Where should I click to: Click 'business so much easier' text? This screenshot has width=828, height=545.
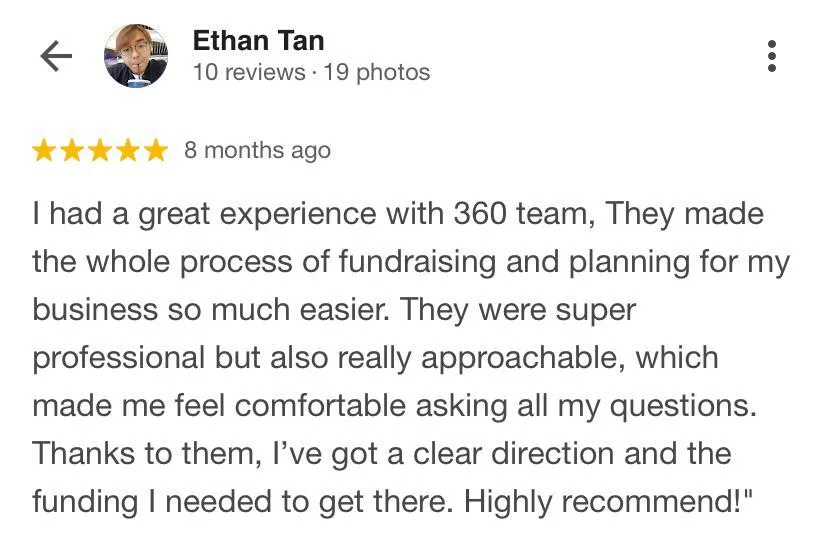click(x=211, y=309)
